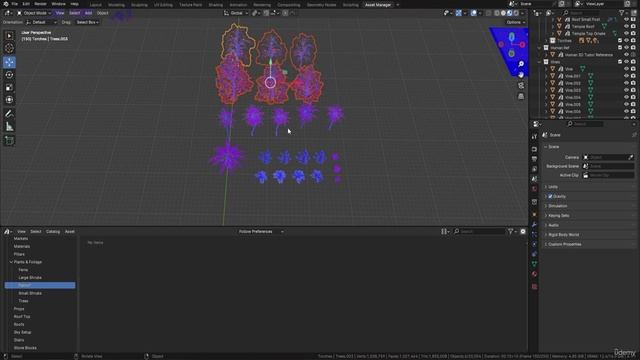
Task: Open the Render properties tab icon
Action: click(x=534, y=149)
